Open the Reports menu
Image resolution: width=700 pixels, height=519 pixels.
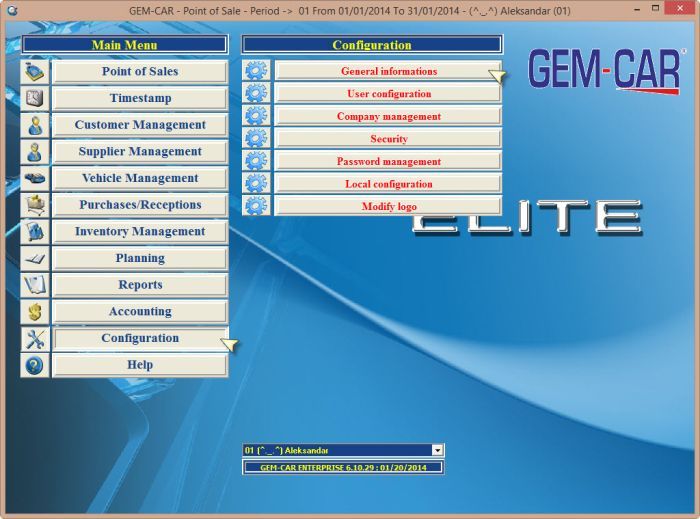click(x=140, y=285)
